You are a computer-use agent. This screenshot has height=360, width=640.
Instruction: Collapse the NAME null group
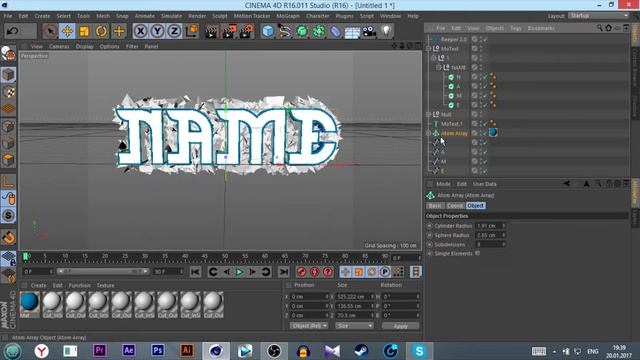[x=439, y=67]
